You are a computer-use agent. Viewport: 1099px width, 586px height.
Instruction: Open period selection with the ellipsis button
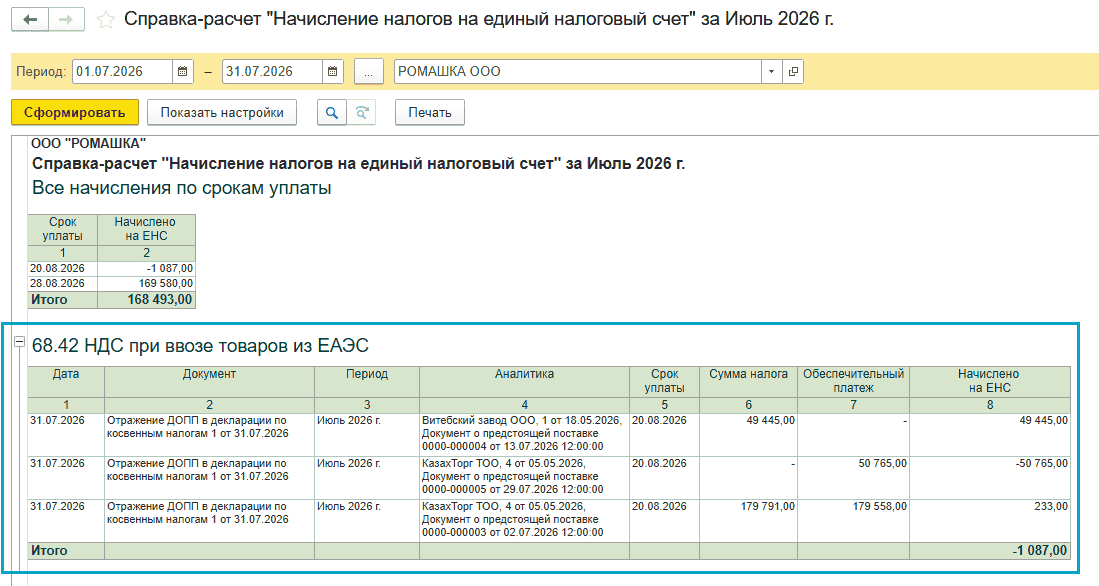(x=369, y=71)
